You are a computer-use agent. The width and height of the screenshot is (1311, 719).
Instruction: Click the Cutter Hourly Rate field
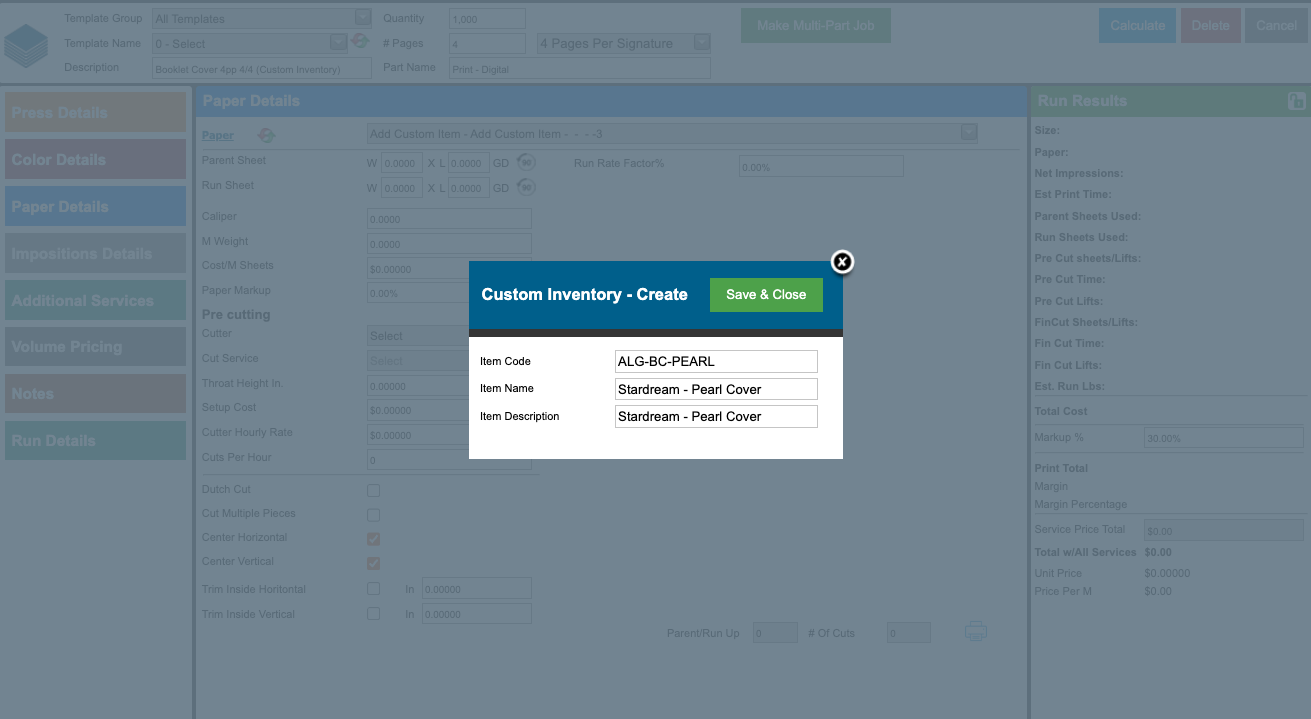click(418, 435)
